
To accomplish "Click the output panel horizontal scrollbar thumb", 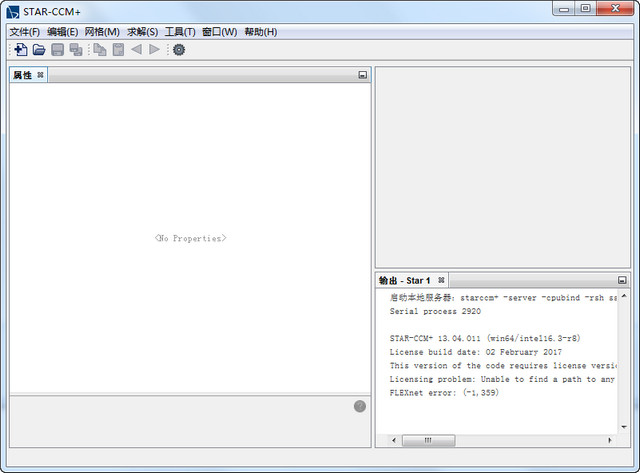I will [428, 440].
